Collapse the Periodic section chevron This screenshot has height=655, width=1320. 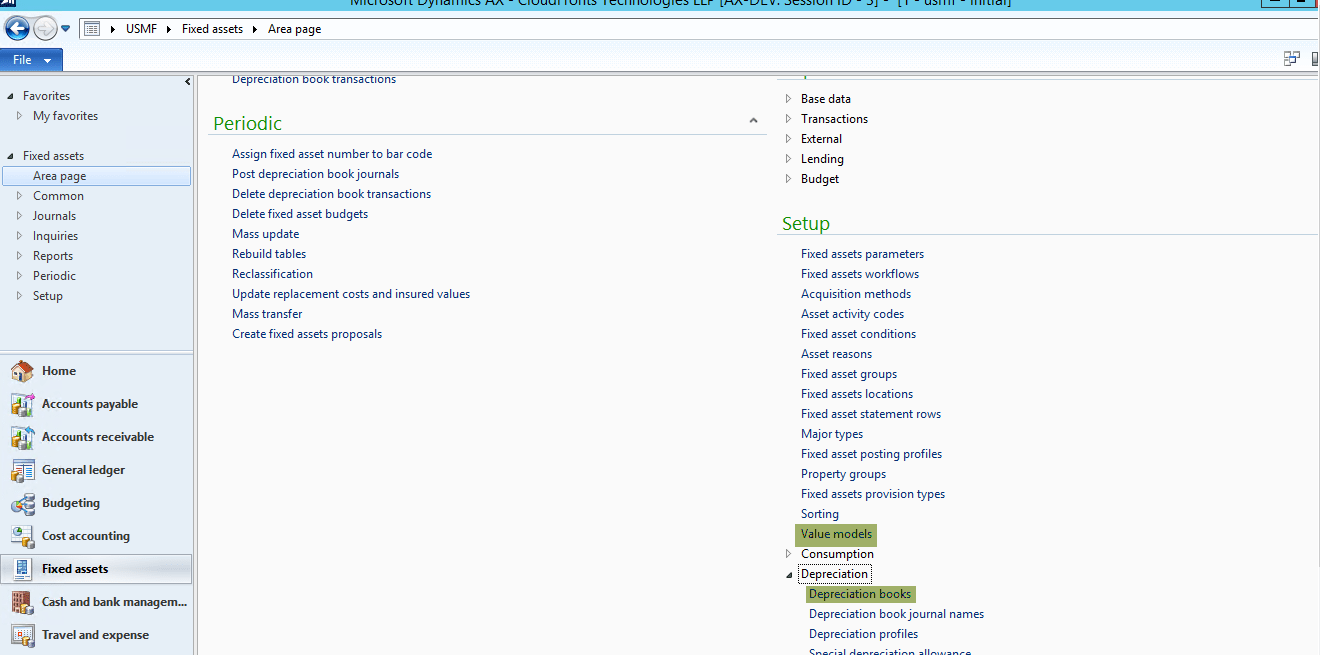[x=753, y=121]
